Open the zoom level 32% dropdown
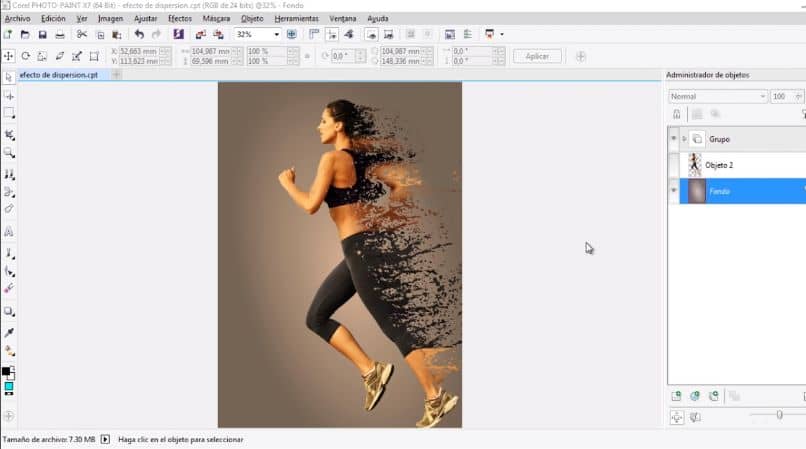Viewport: 806px width, 449px height. [x=277, y=34]
